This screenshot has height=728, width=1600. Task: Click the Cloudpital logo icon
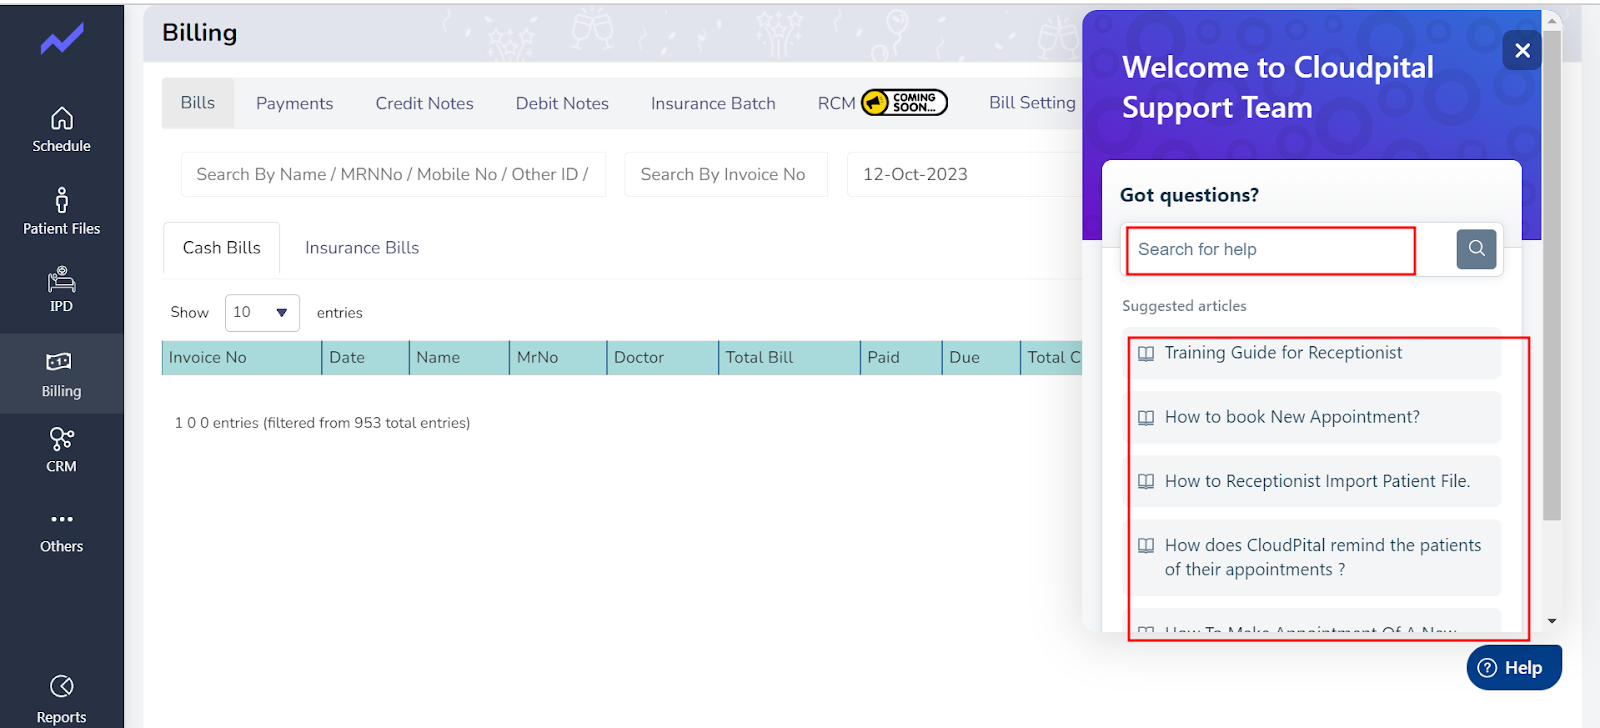coord(62,40)
